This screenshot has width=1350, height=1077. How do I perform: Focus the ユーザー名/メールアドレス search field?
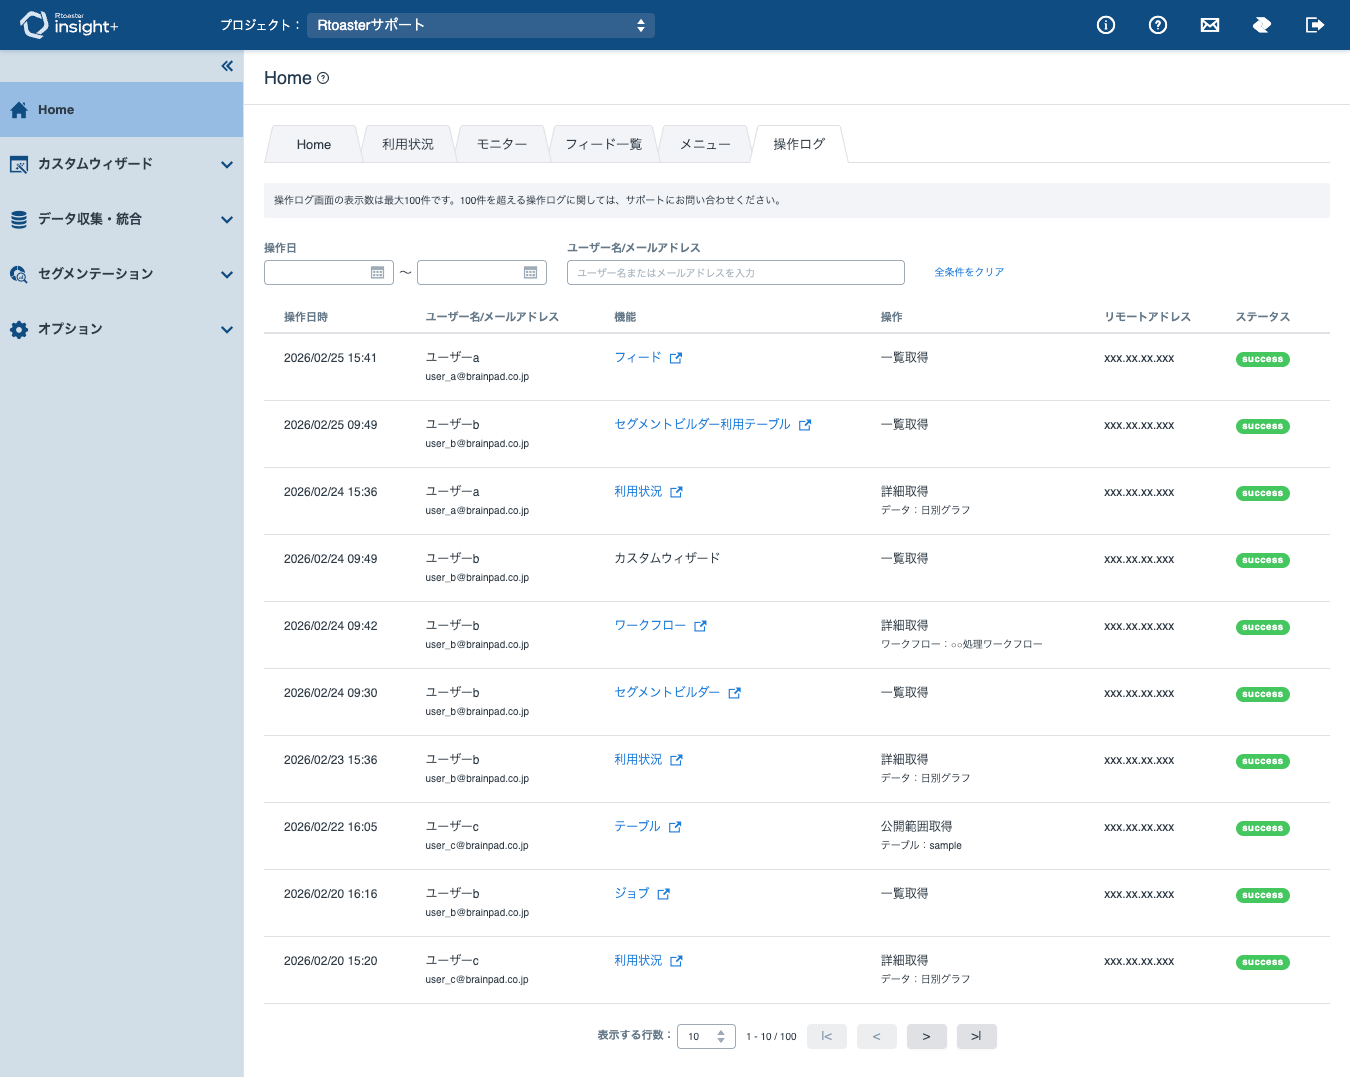(x=736, y=272)
